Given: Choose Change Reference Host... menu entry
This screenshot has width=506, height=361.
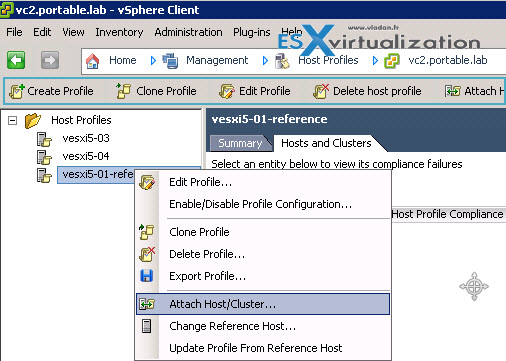Looking at the screenshot, I should point(263,326).
